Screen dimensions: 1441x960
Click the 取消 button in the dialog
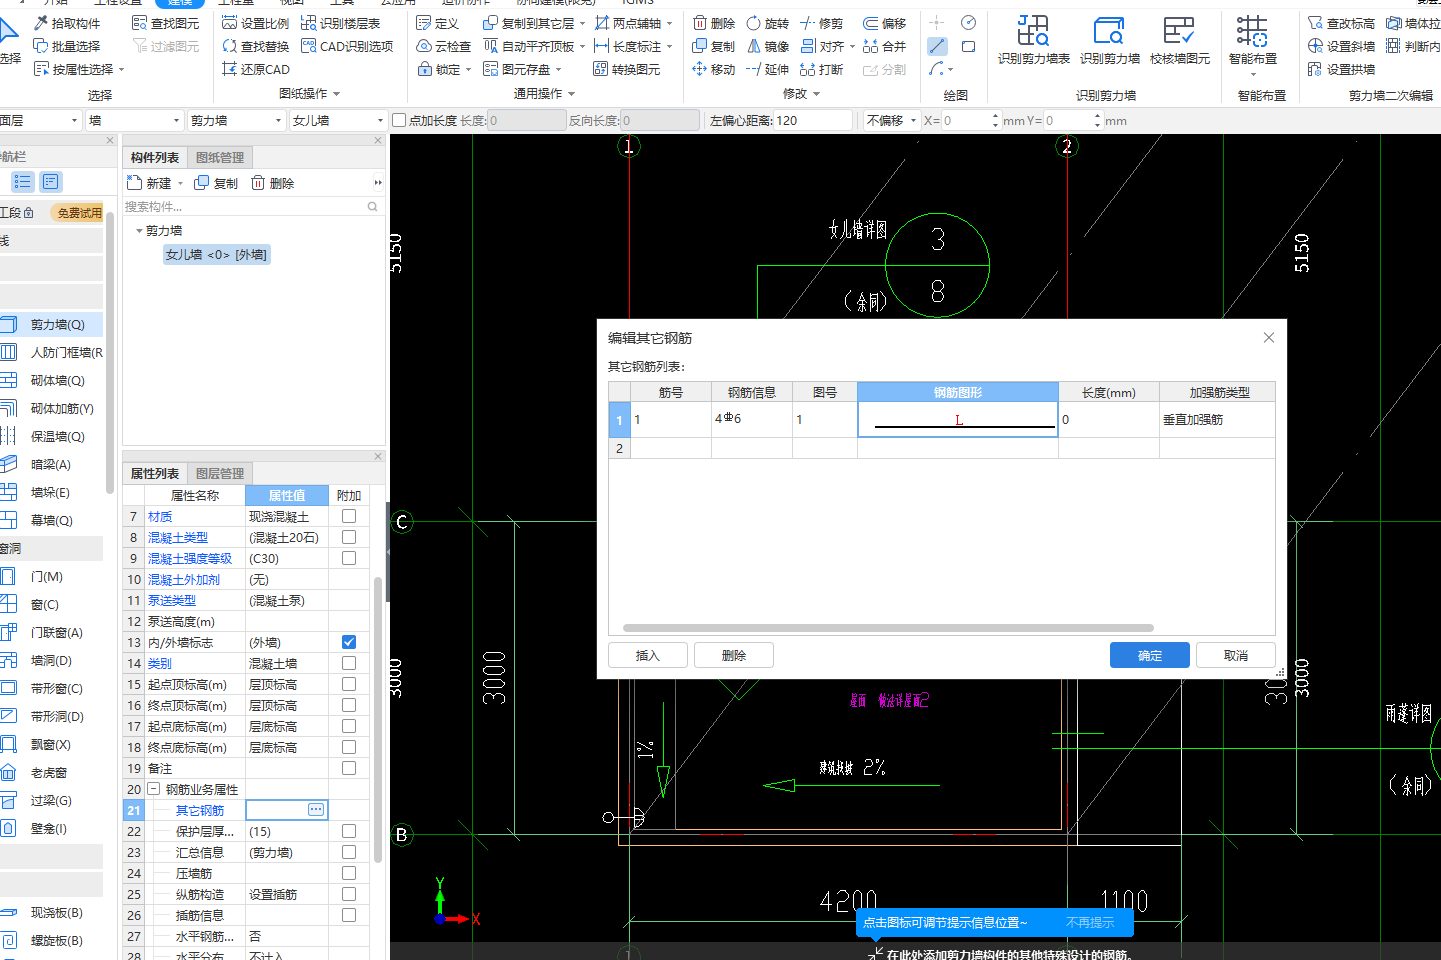tap(1236, 655)
